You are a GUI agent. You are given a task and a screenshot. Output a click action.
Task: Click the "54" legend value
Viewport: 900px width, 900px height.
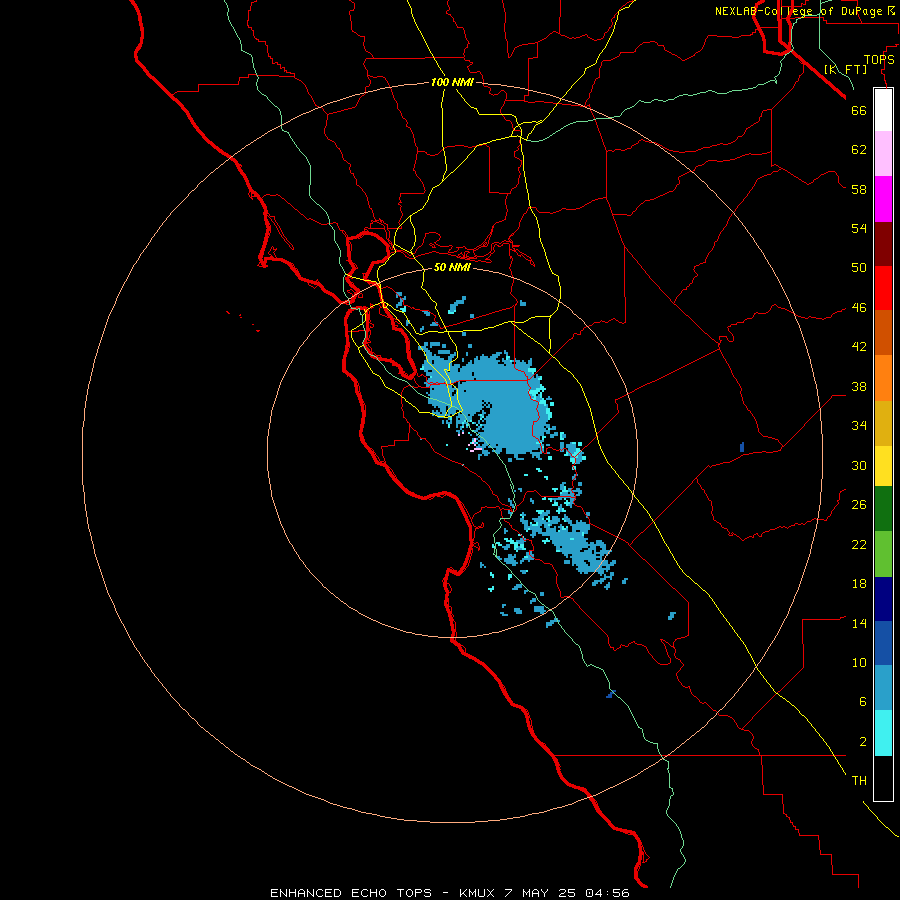[859, 229]
